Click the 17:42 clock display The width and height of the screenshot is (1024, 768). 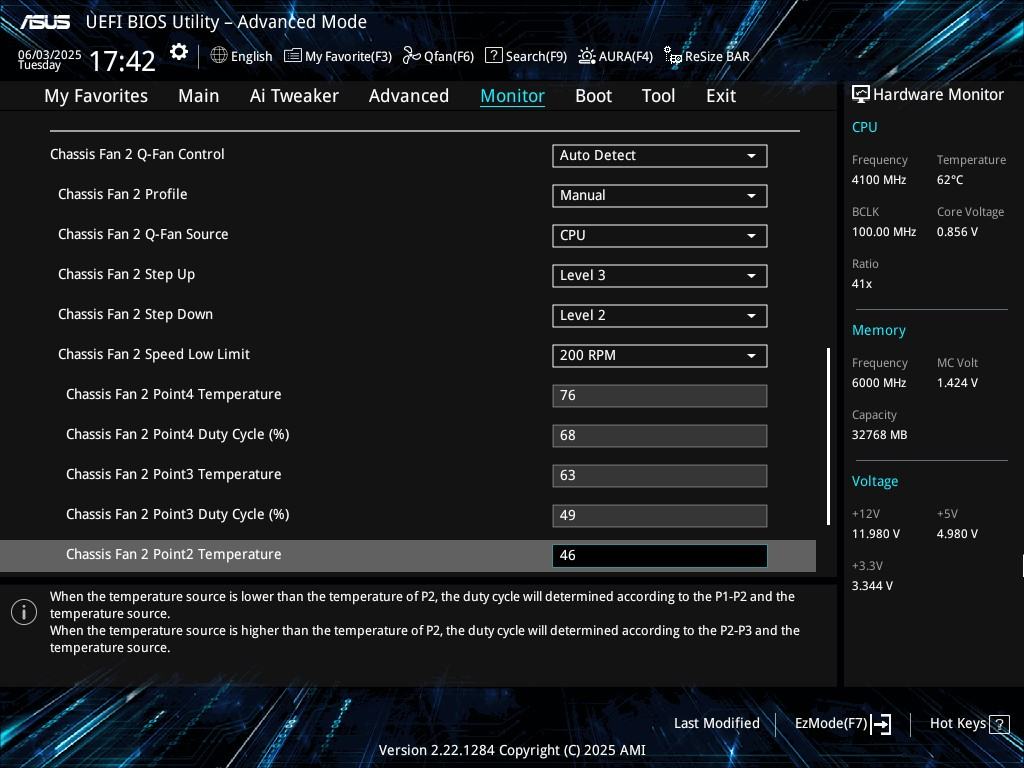pyautogui.click(x=122, y=61)
